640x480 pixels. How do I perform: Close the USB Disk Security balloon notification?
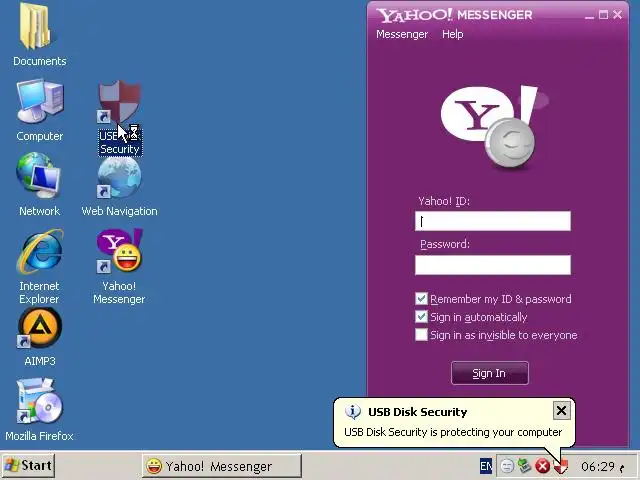tap(562, 411)
